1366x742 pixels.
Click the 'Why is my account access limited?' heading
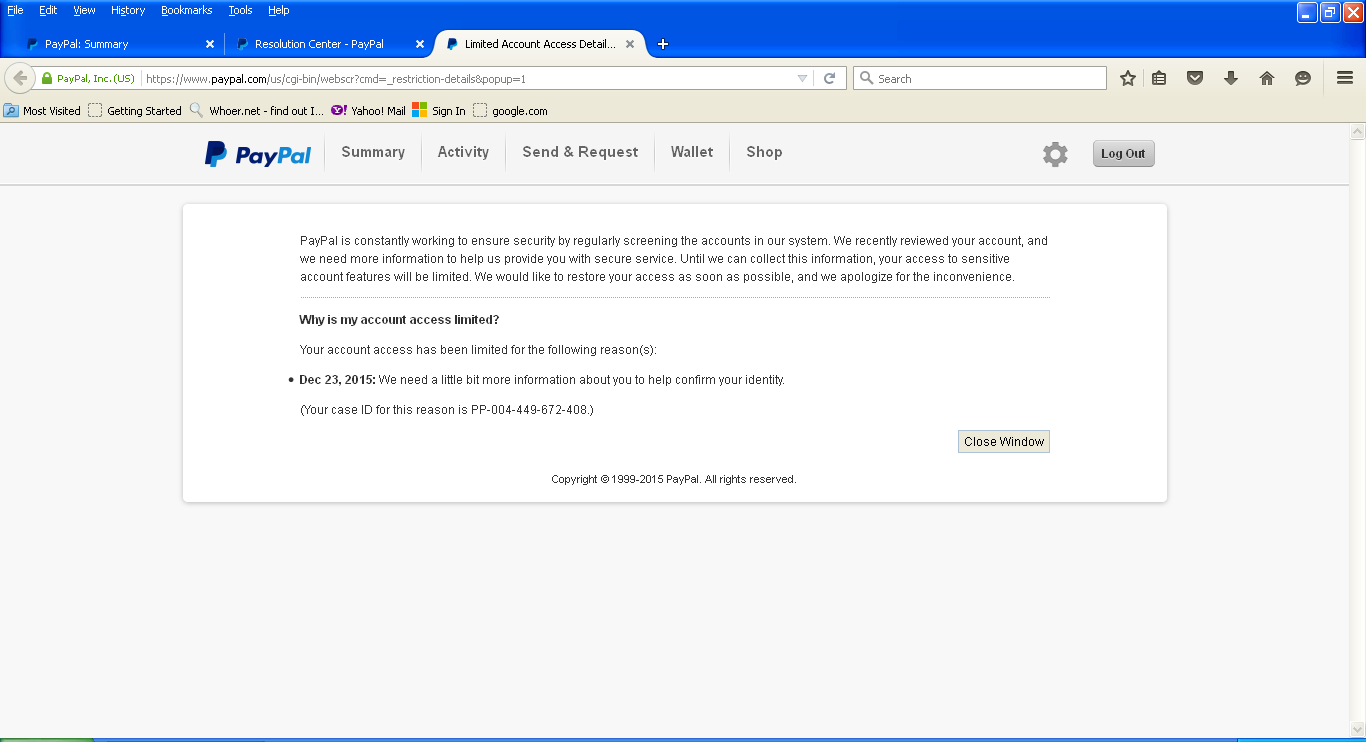point(399,320)
